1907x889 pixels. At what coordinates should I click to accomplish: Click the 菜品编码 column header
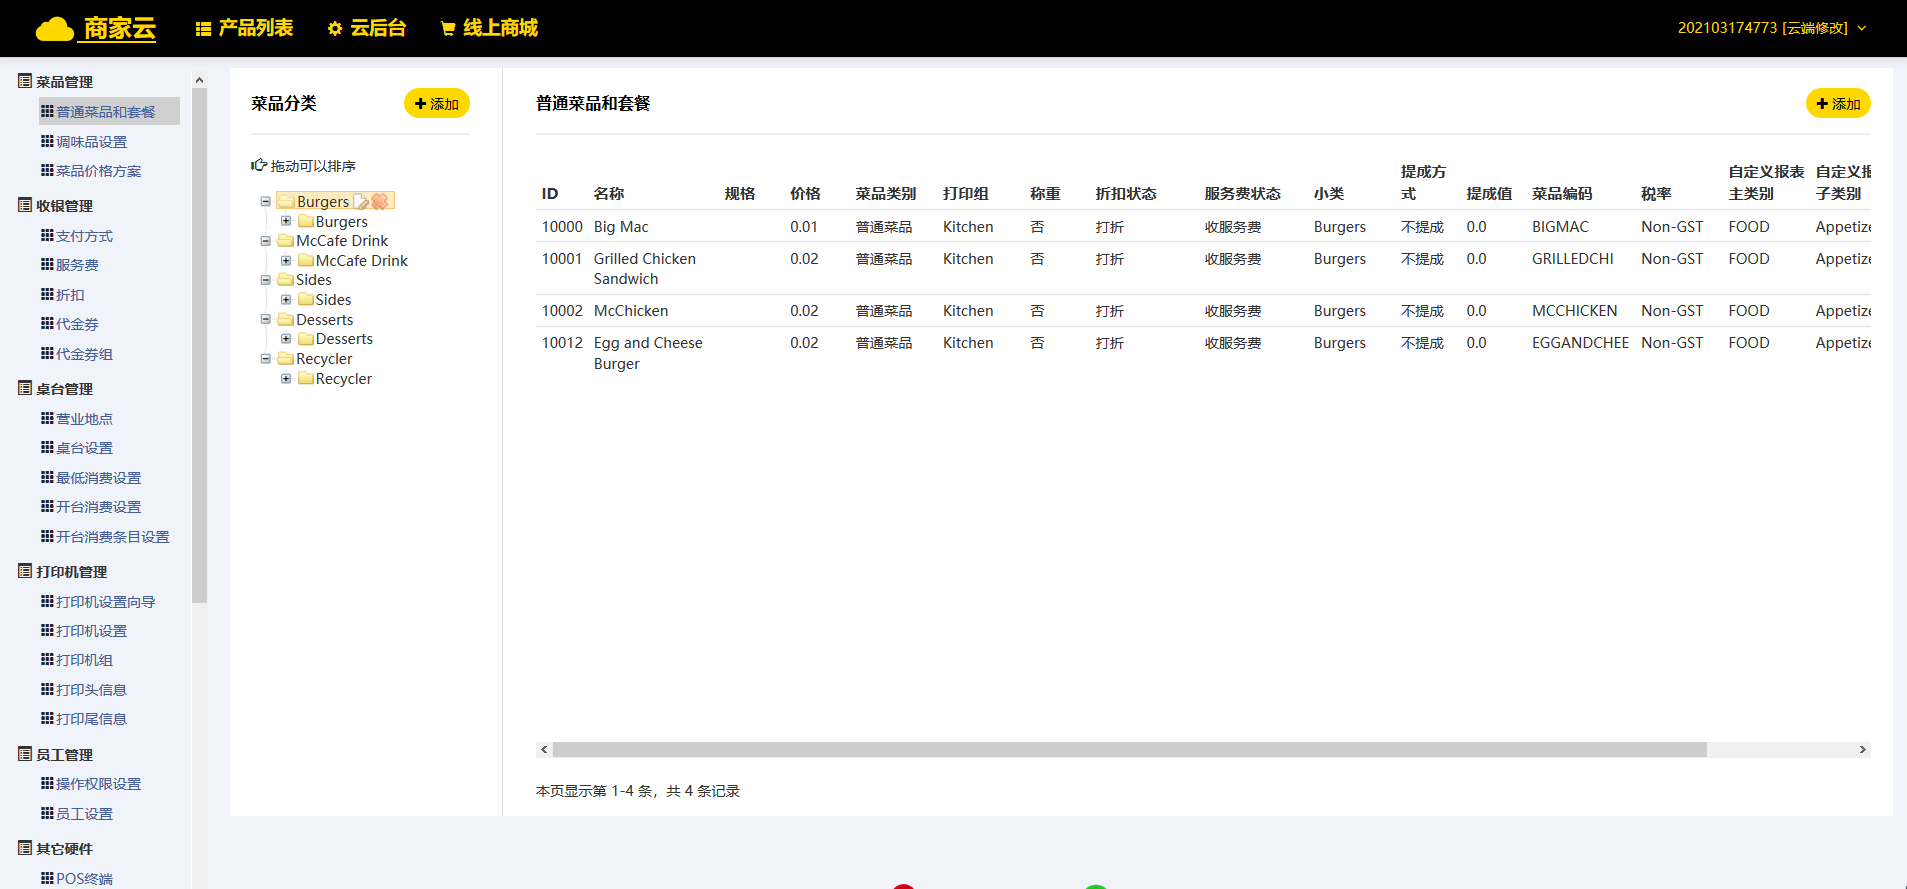tap(1562, 194)
